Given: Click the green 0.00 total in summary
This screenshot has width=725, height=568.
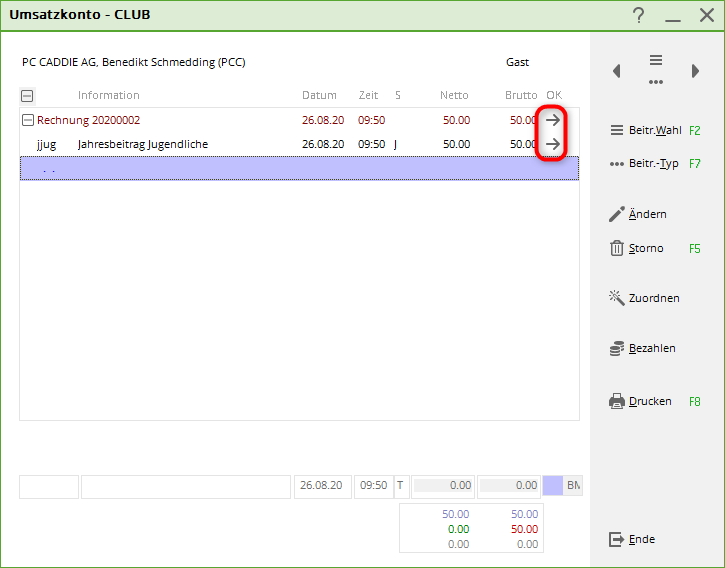Looking at the screenshot, I should click(x=458, y=529).
